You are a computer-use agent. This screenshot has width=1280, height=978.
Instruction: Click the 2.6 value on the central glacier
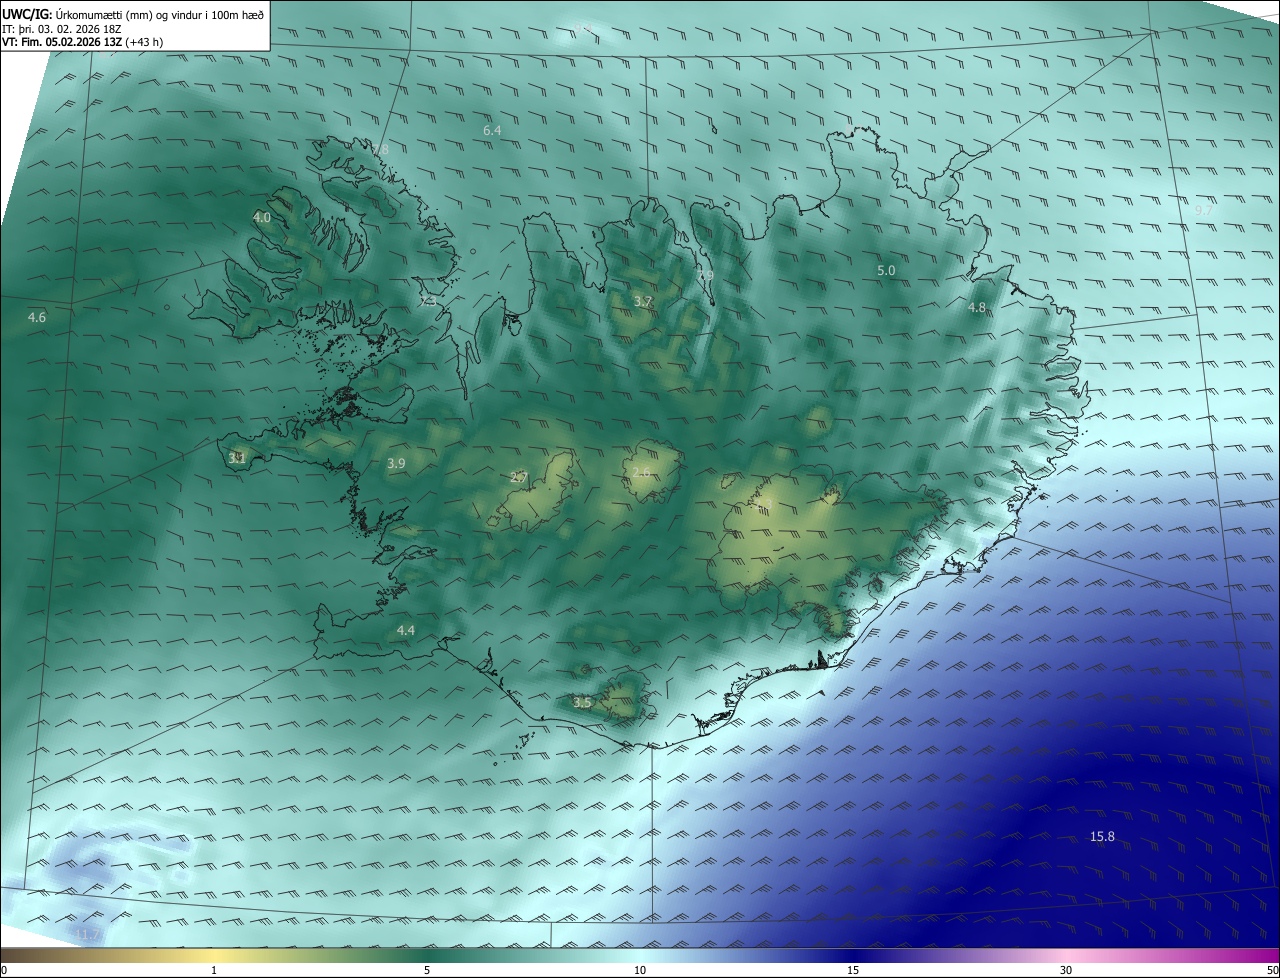click(641, 471)
